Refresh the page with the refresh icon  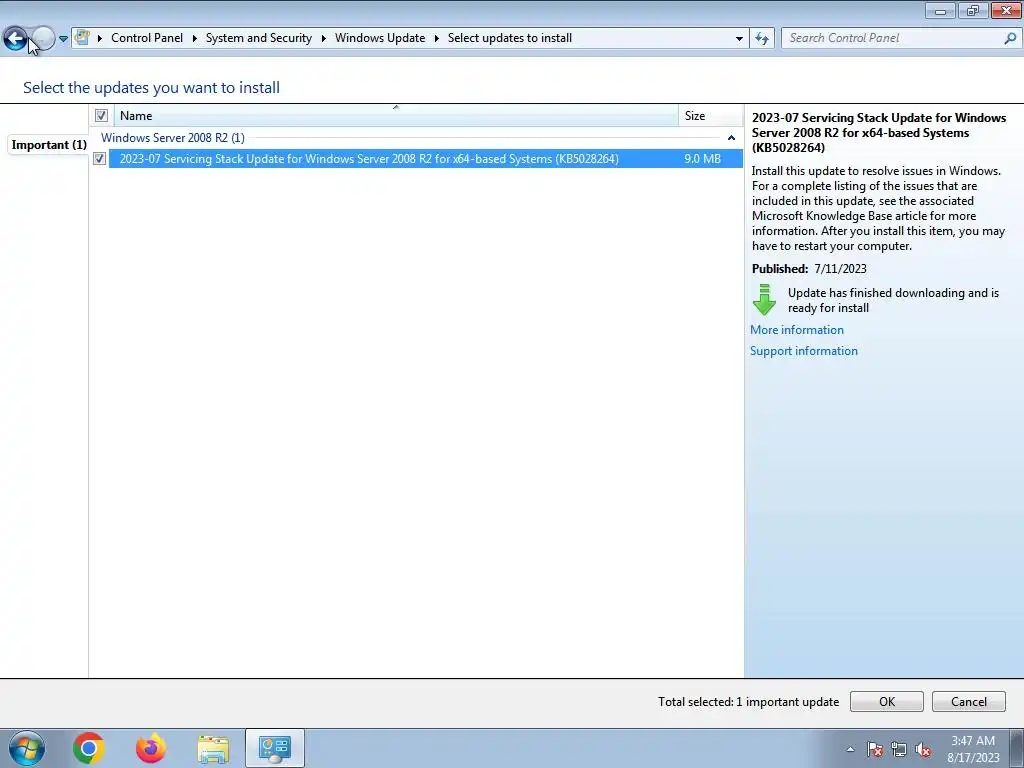click(x=762, y=39)
